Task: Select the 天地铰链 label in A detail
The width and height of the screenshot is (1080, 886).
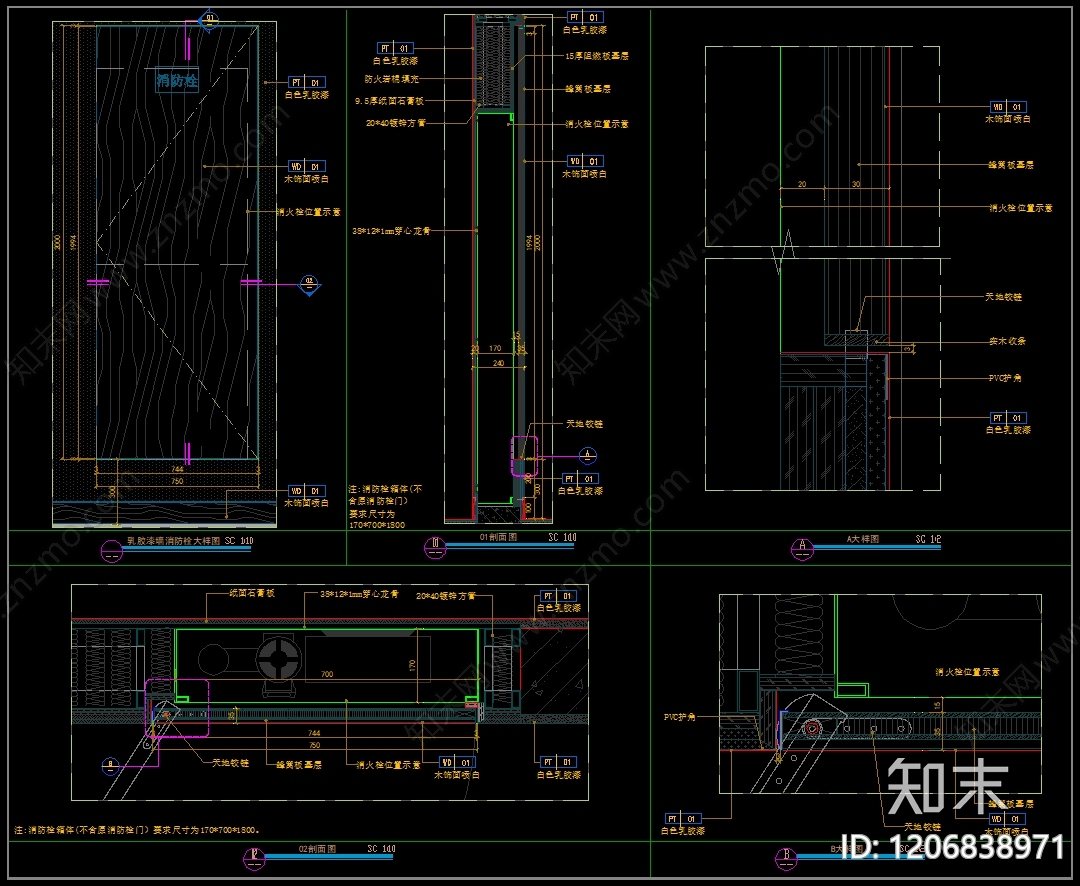Action: 1004,297
